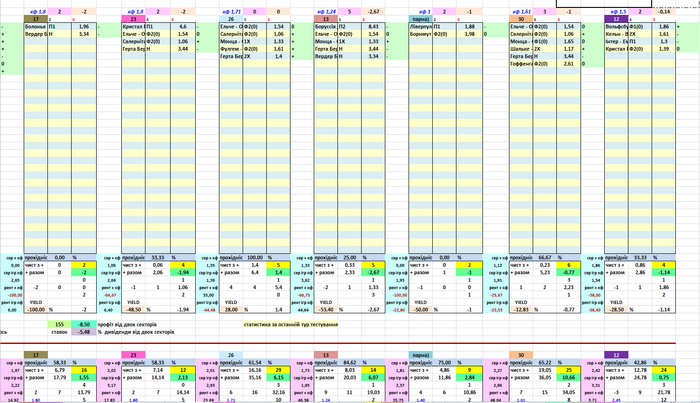Select the yellow cell with 29

click(279, 370)
